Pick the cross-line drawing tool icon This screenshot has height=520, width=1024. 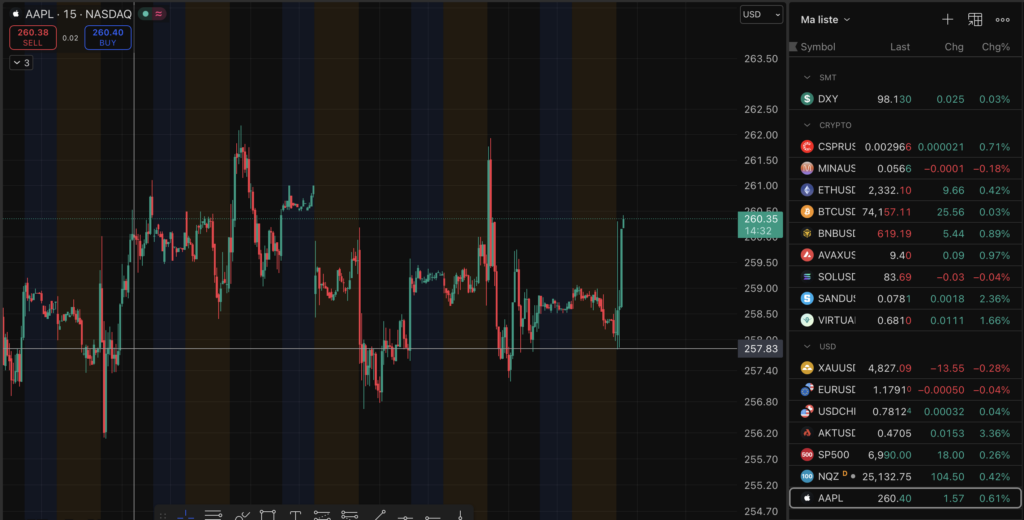(185, 515)
